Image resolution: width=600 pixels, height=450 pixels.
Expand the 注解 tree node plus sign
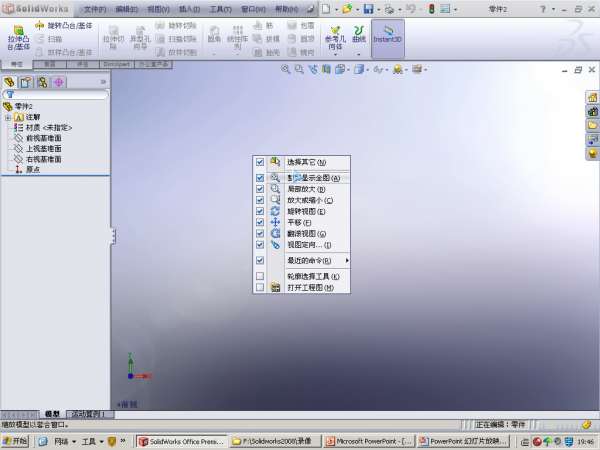tap(8, 117)
